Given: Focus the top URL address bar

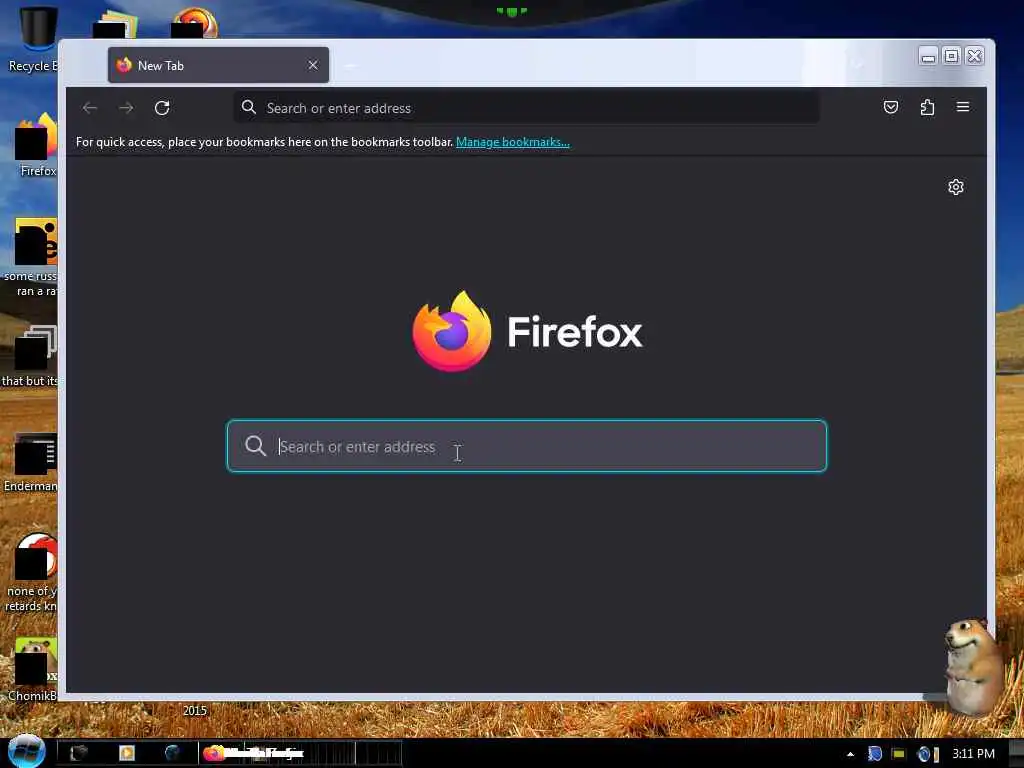Looking at the screenshot, I should (526, 108).
